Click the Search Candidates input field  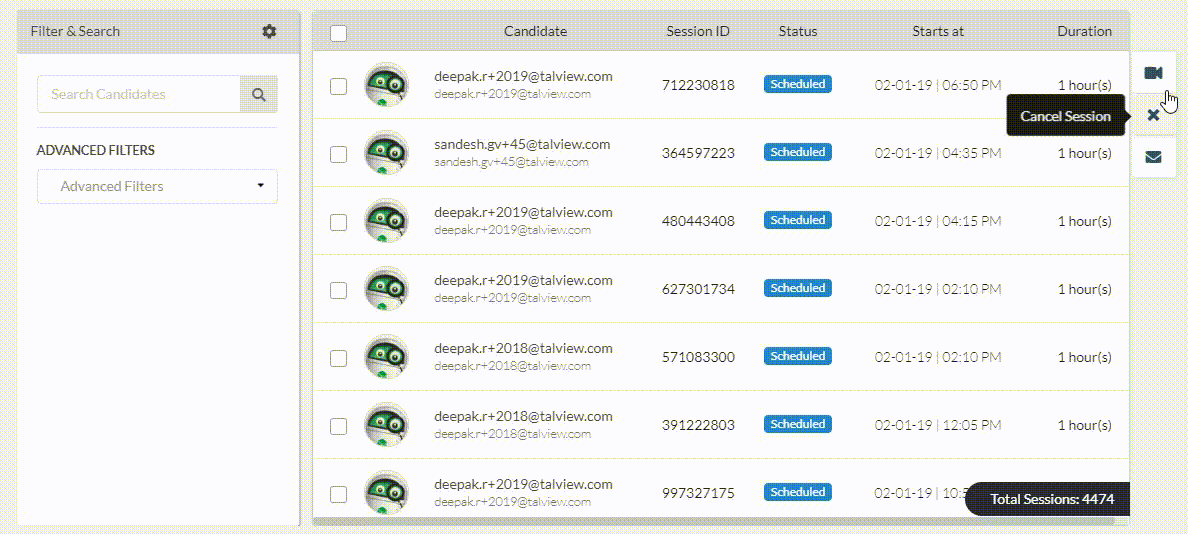tap(139, 95)
